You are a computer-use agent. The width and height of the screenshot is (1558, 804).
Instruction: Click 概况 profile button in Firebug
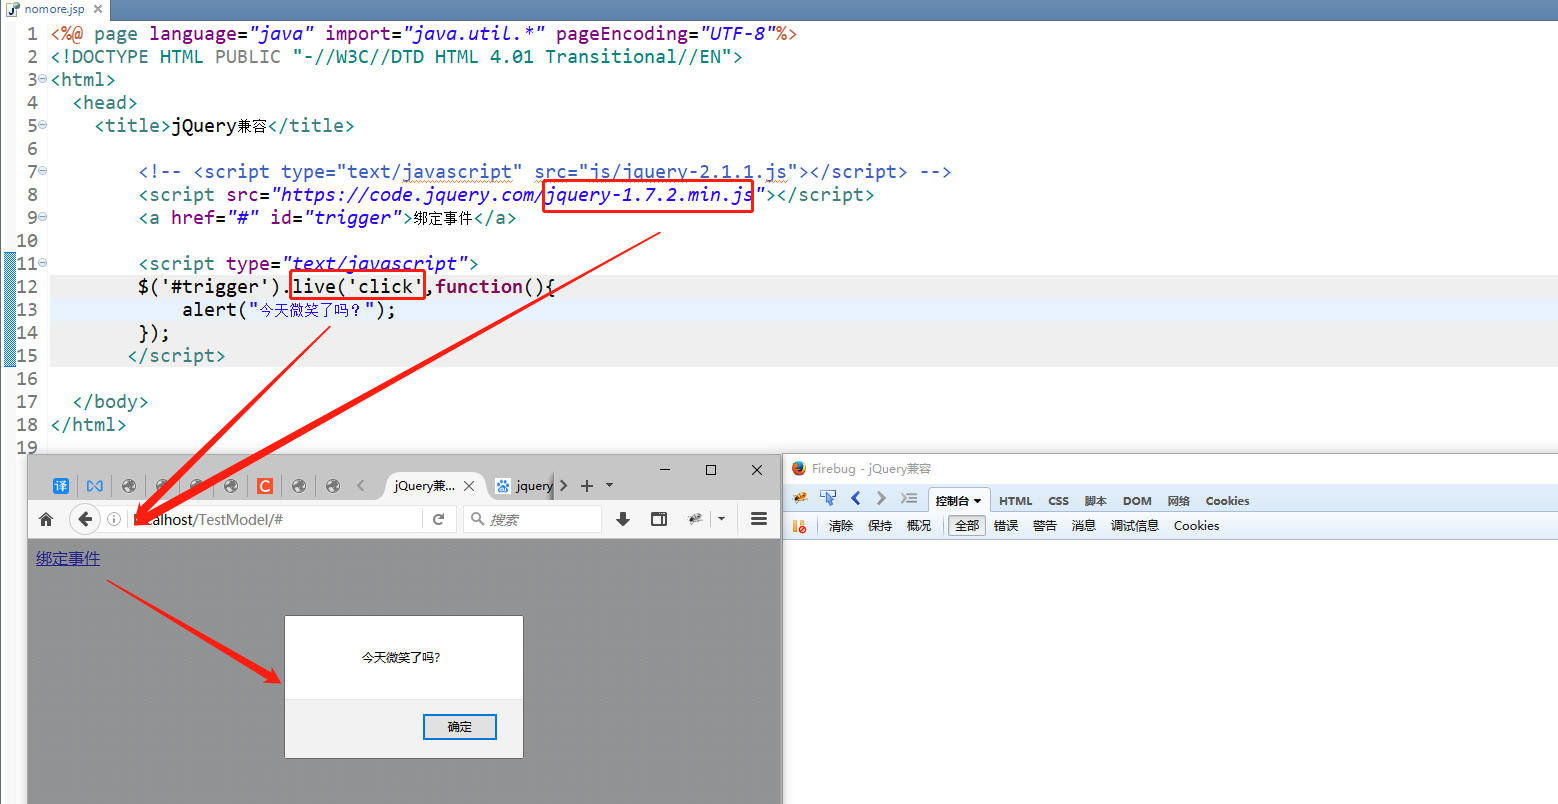(x=919, y=526)
